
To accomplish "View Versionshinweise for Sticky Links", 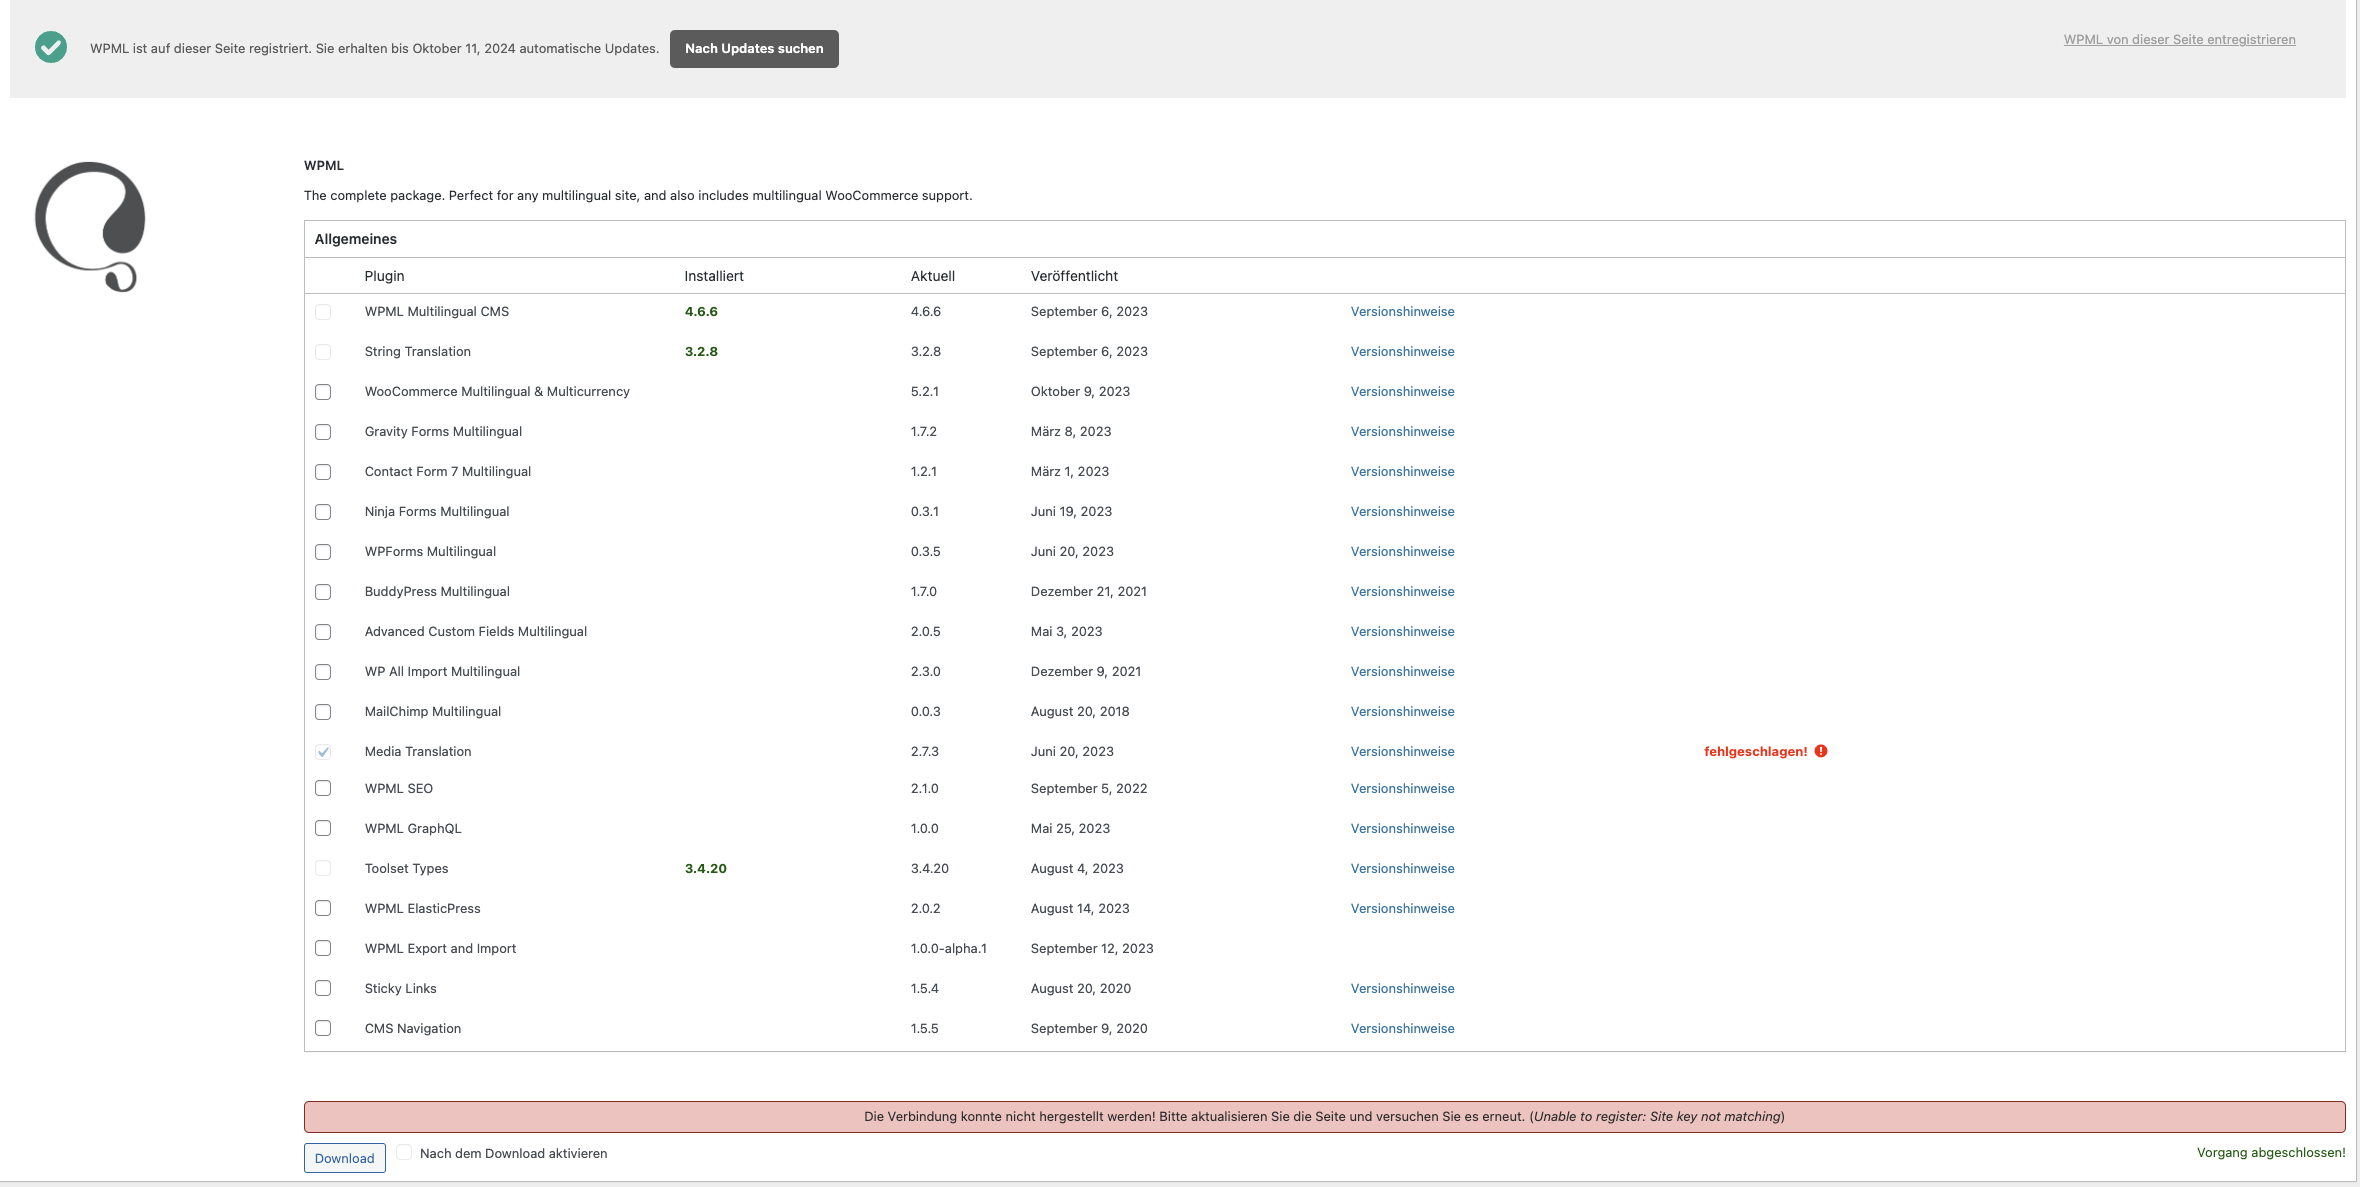I will pyautogui.click(x=1402, y=989).
